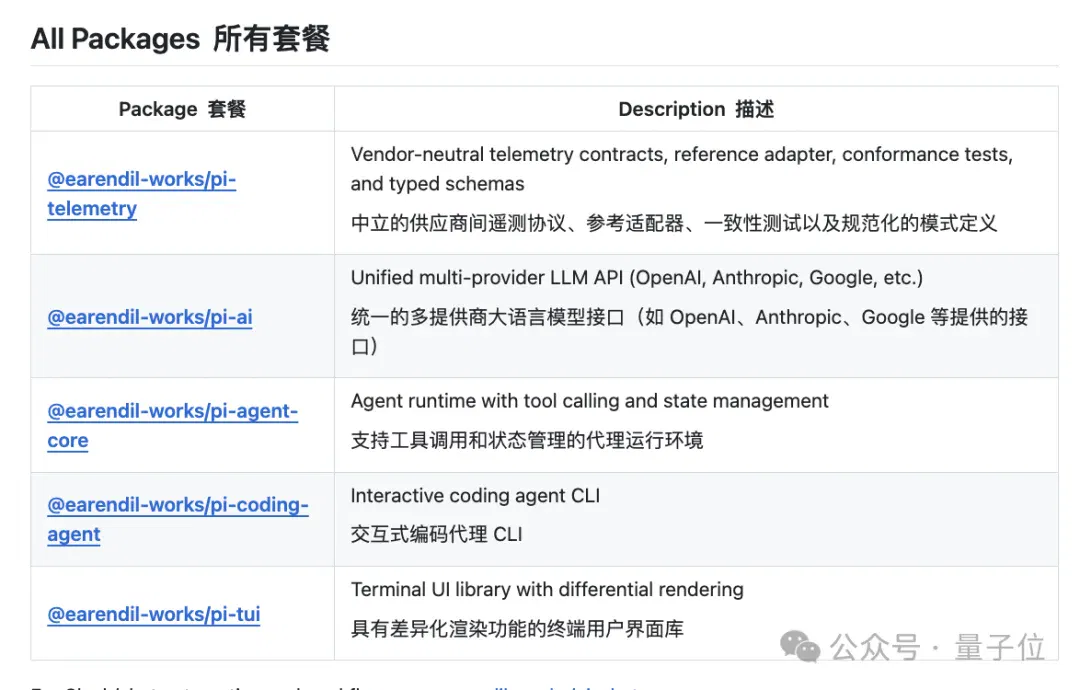Click the WeChat logo watermark icon
This screenshot has width=1080, height=690.
tap(800, 646)
